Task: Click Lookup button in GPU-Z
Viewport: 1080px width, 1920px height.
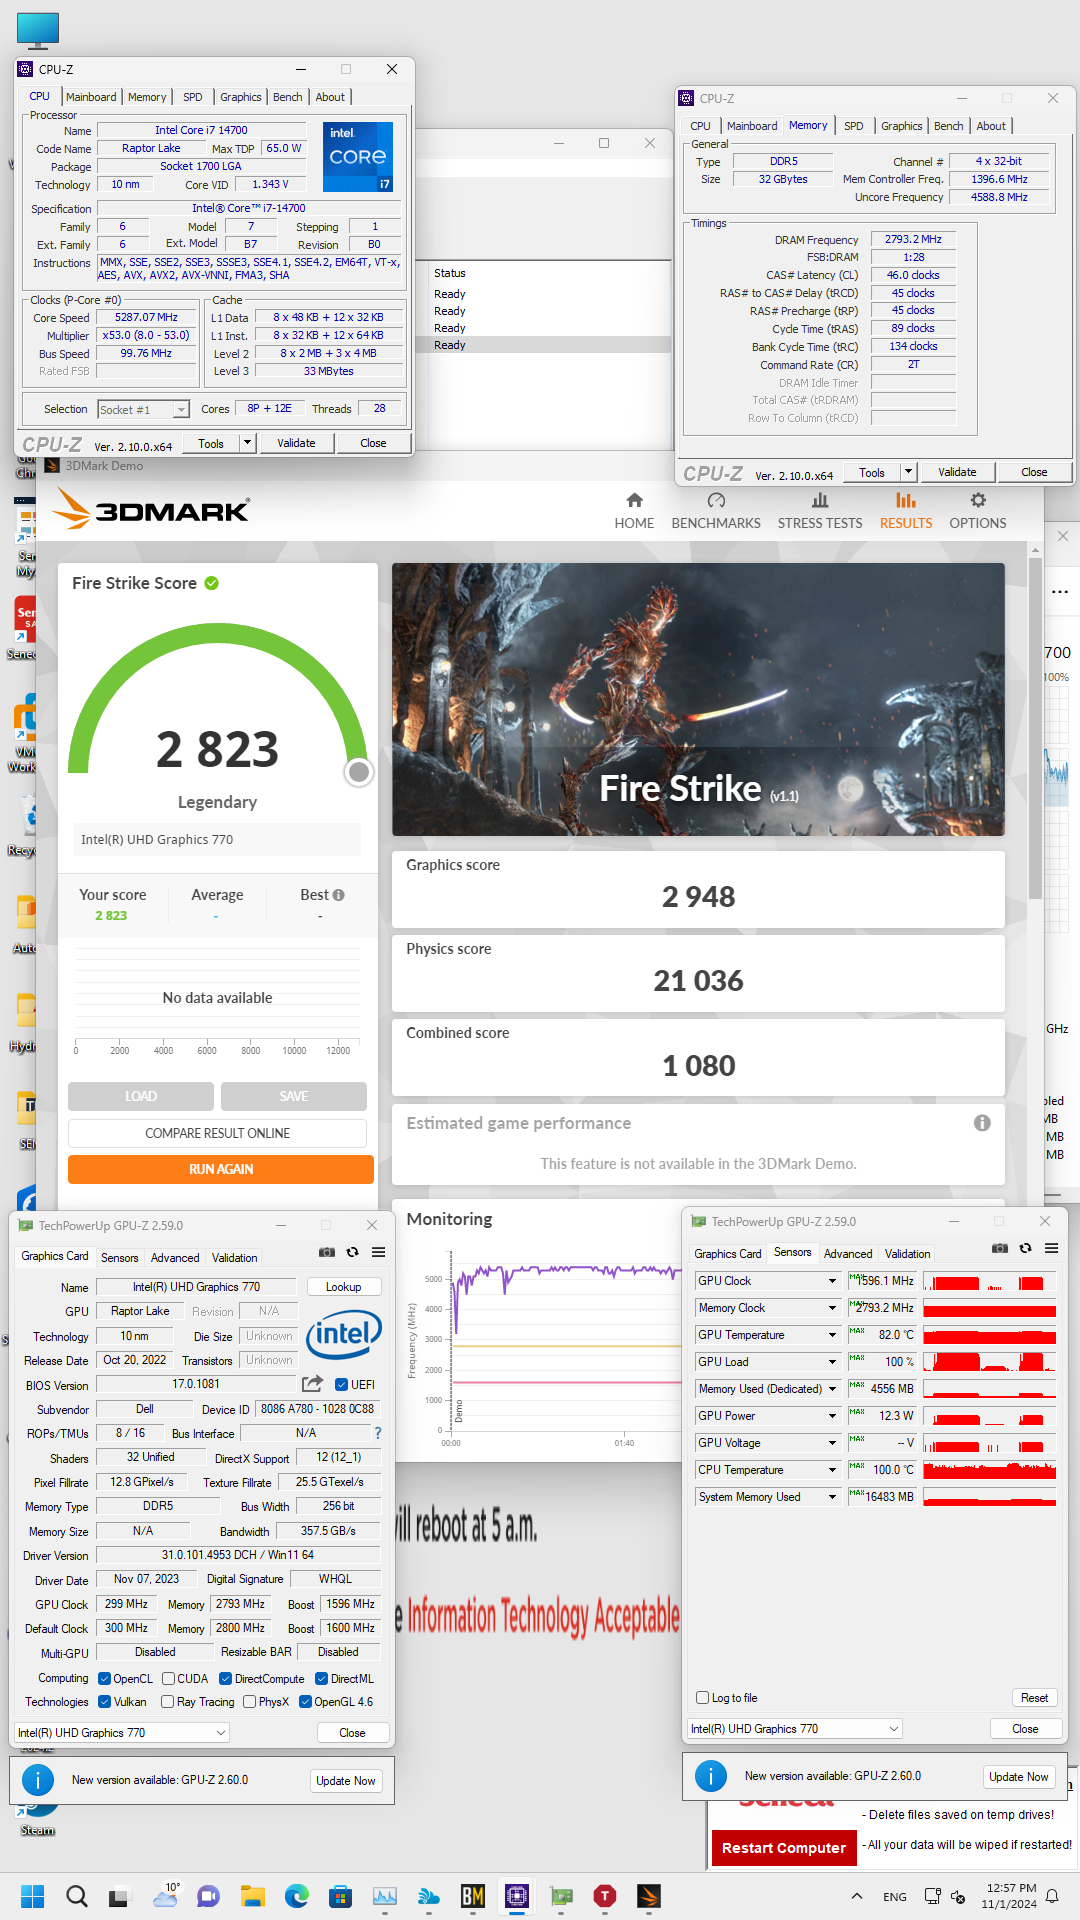Action: tap(343, 1287)
